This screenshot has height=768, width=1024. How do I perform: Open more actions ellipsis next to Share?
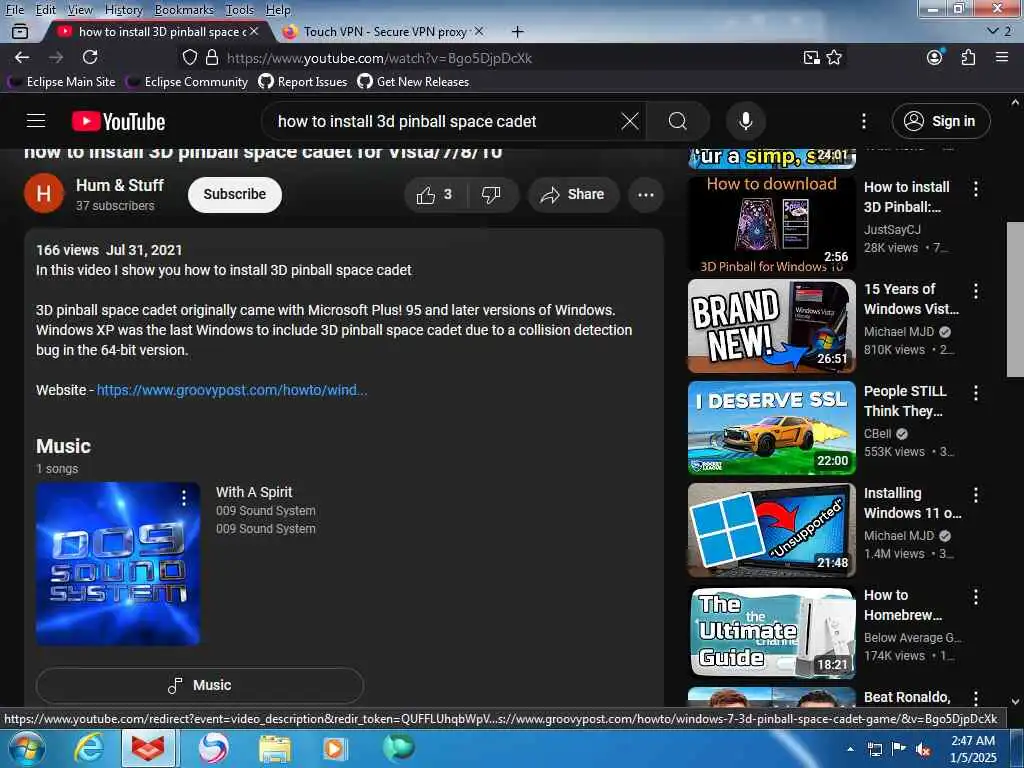(x=646, y=194)
